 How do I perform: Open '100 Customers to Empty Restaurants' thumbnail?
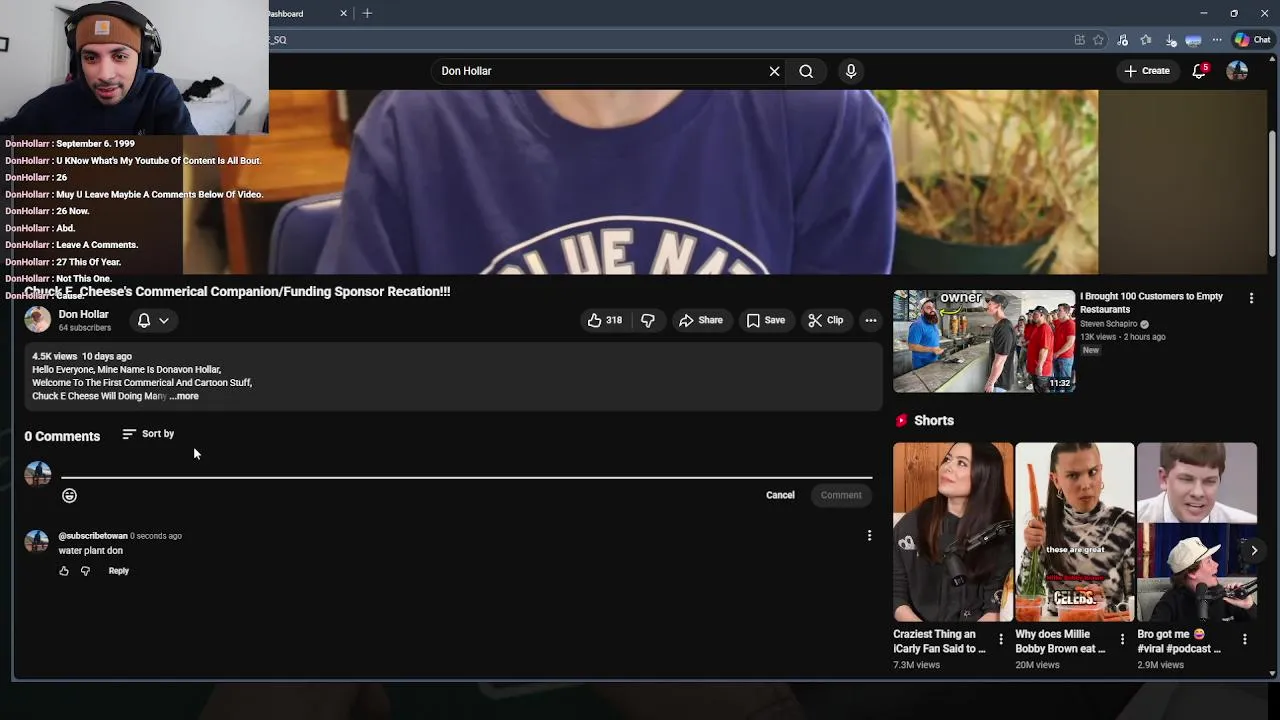984,341
